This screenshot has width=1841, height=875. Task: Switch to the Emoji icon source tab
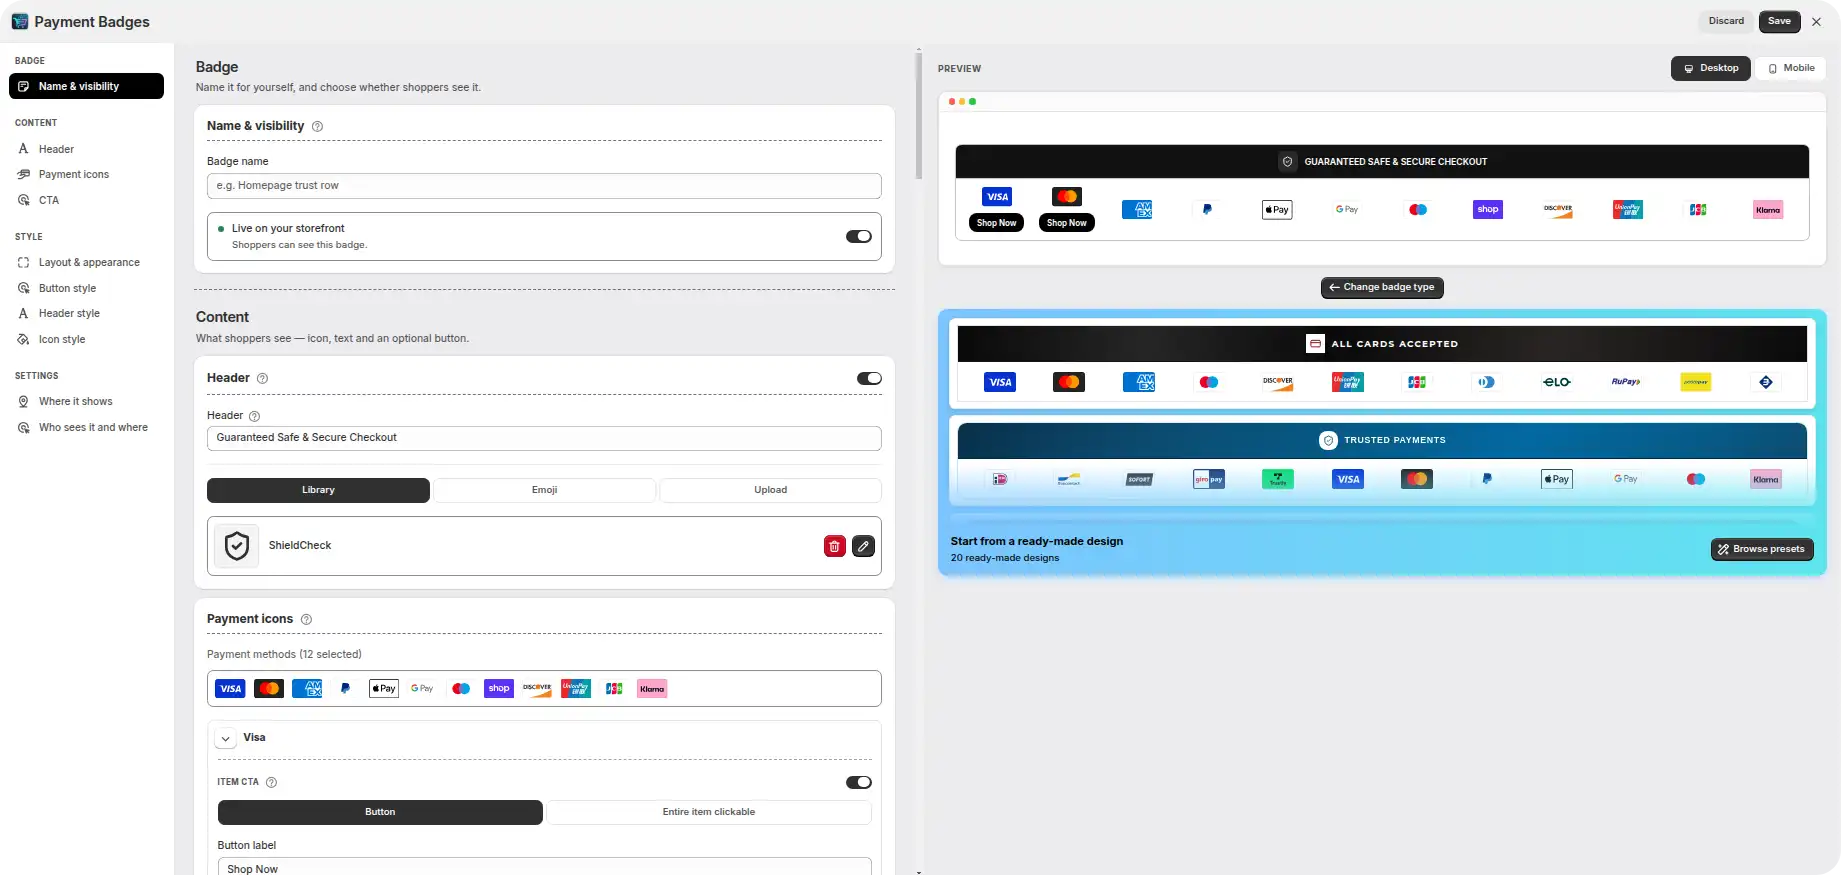pyautogui.click(x=544, y=490)
